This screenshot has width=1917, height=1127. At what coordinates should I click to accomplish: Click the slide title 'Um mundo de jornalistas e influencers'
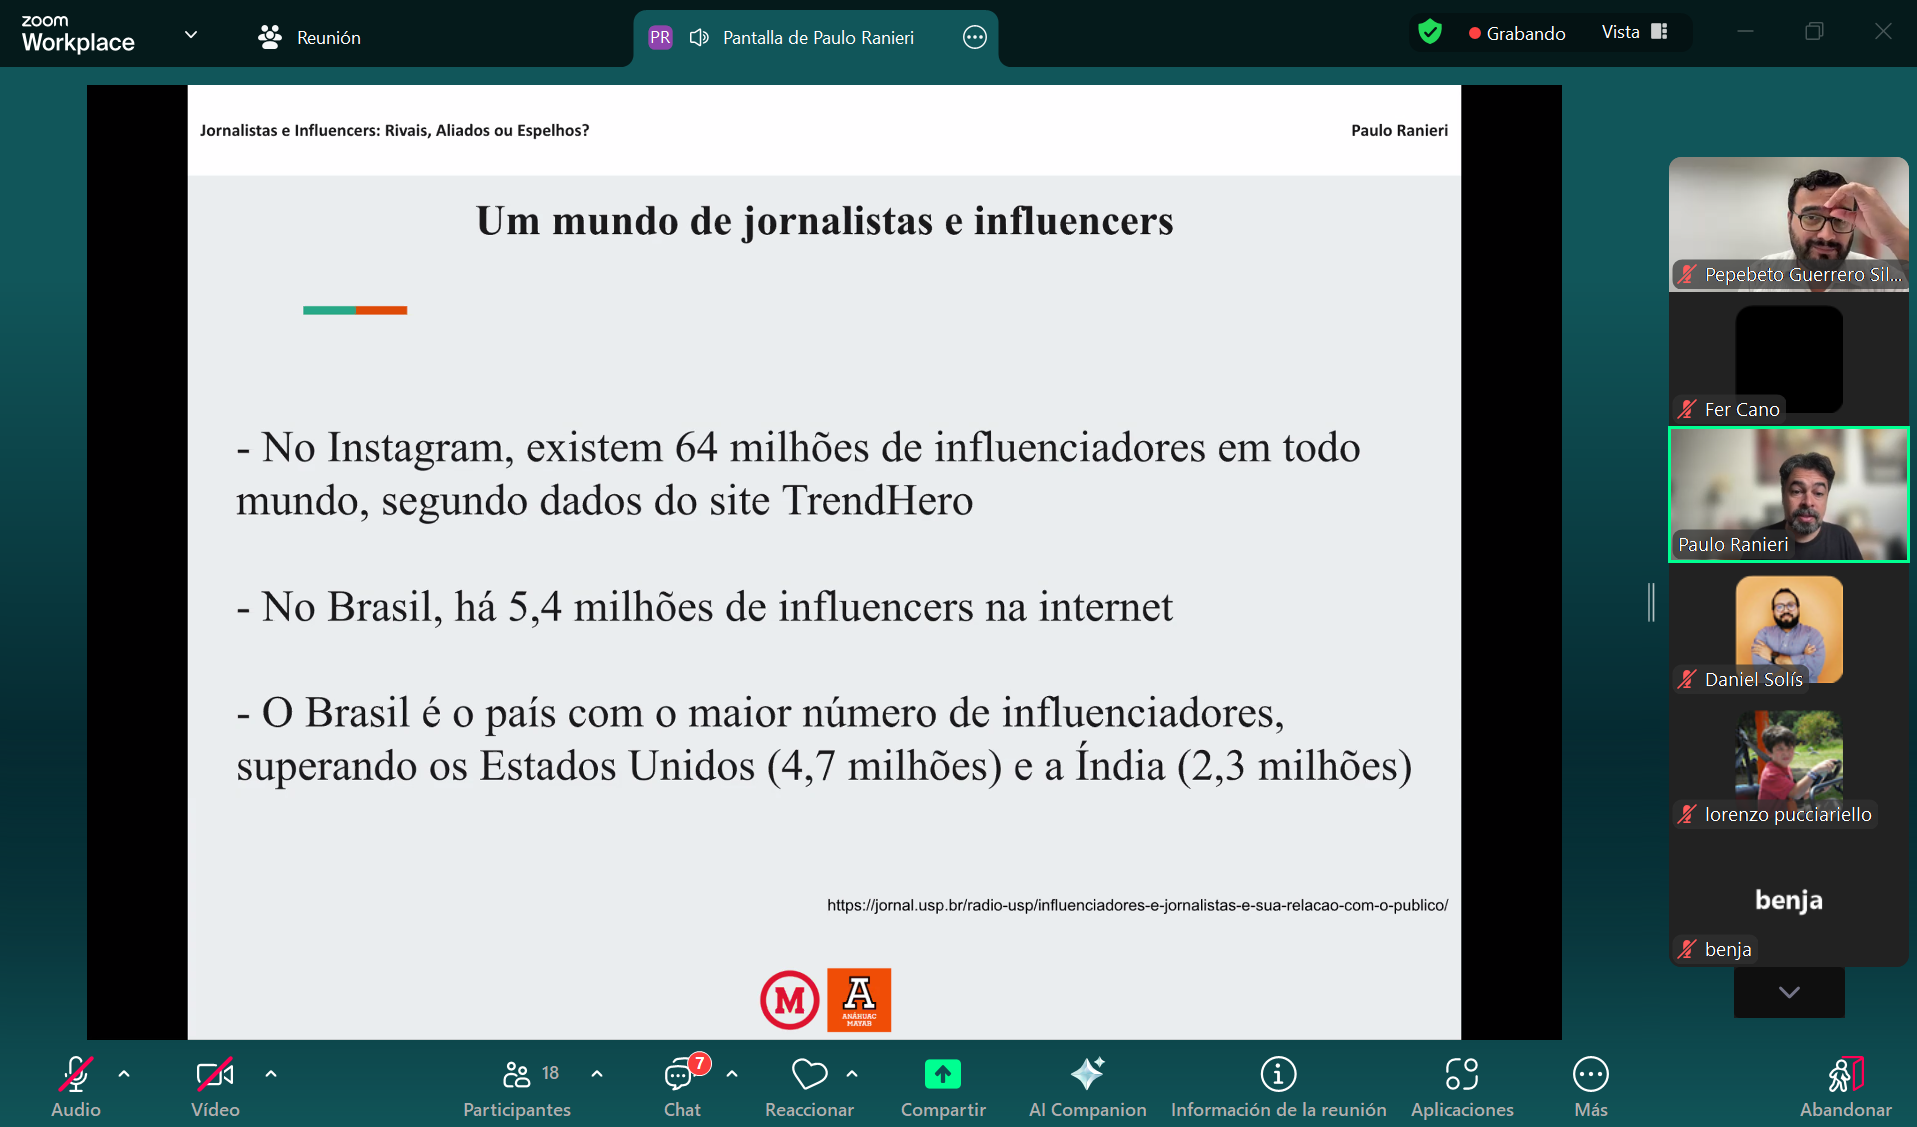(x=825, y=221)
